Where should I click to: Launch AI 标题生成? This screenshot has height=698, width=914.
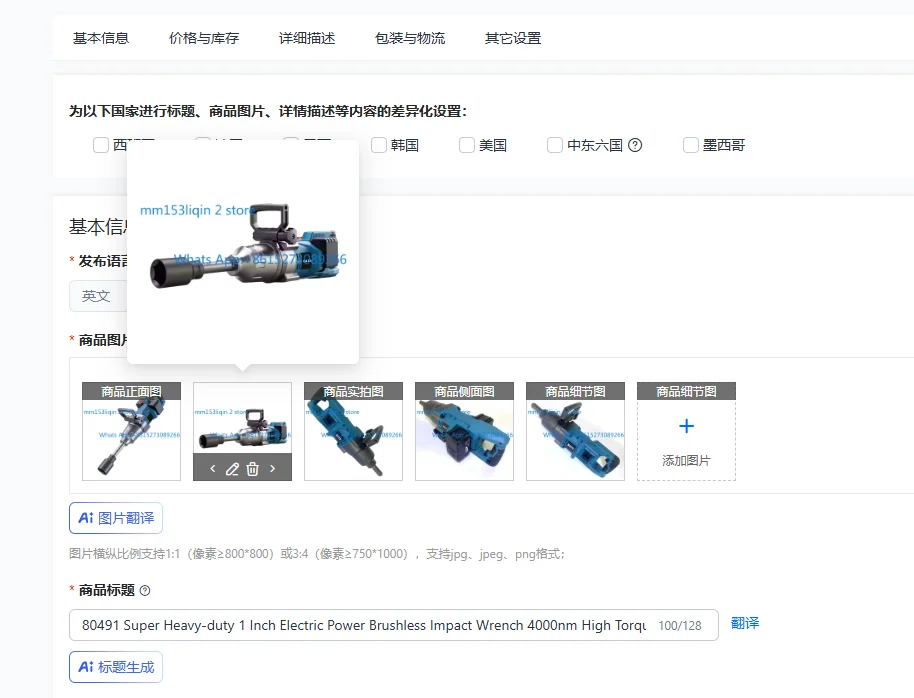point(116,667)
